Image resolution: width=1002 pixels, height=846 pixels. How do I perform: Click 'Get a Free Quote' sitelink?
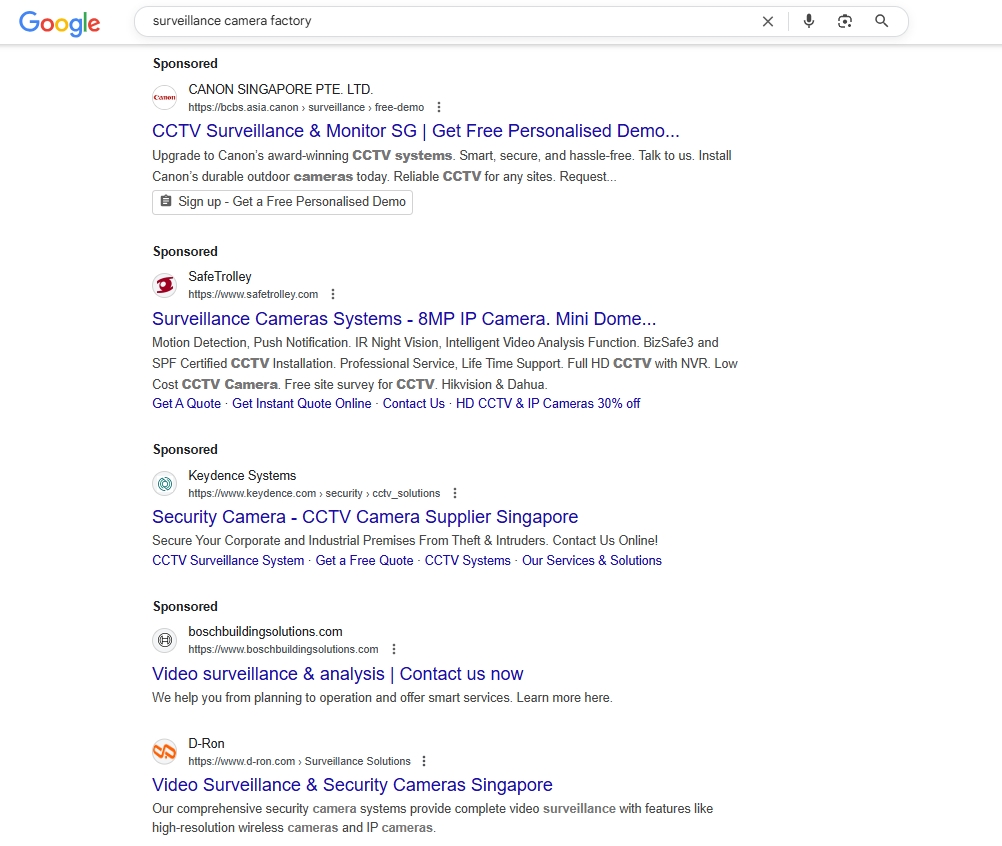364,560
